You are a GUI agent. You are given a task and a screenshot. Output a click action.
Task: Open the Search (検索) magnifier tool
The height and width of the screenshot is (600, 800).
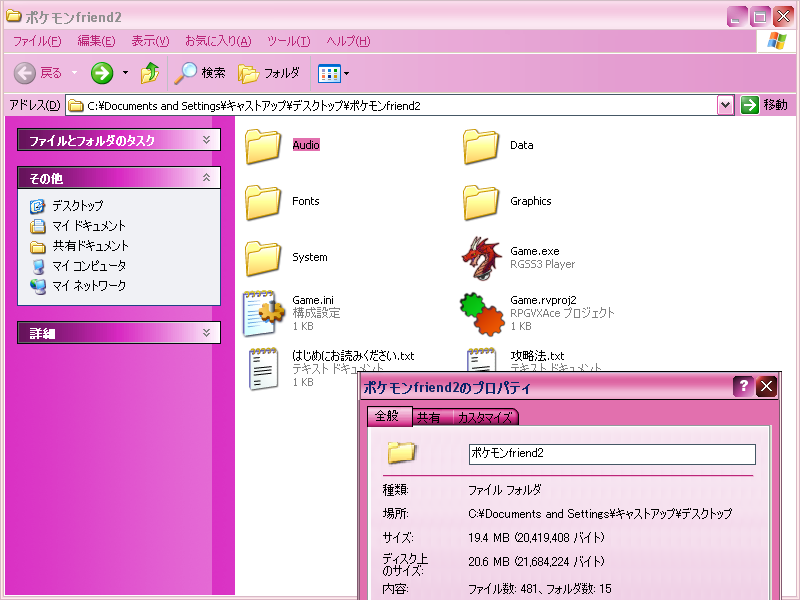tap(199, 73)
